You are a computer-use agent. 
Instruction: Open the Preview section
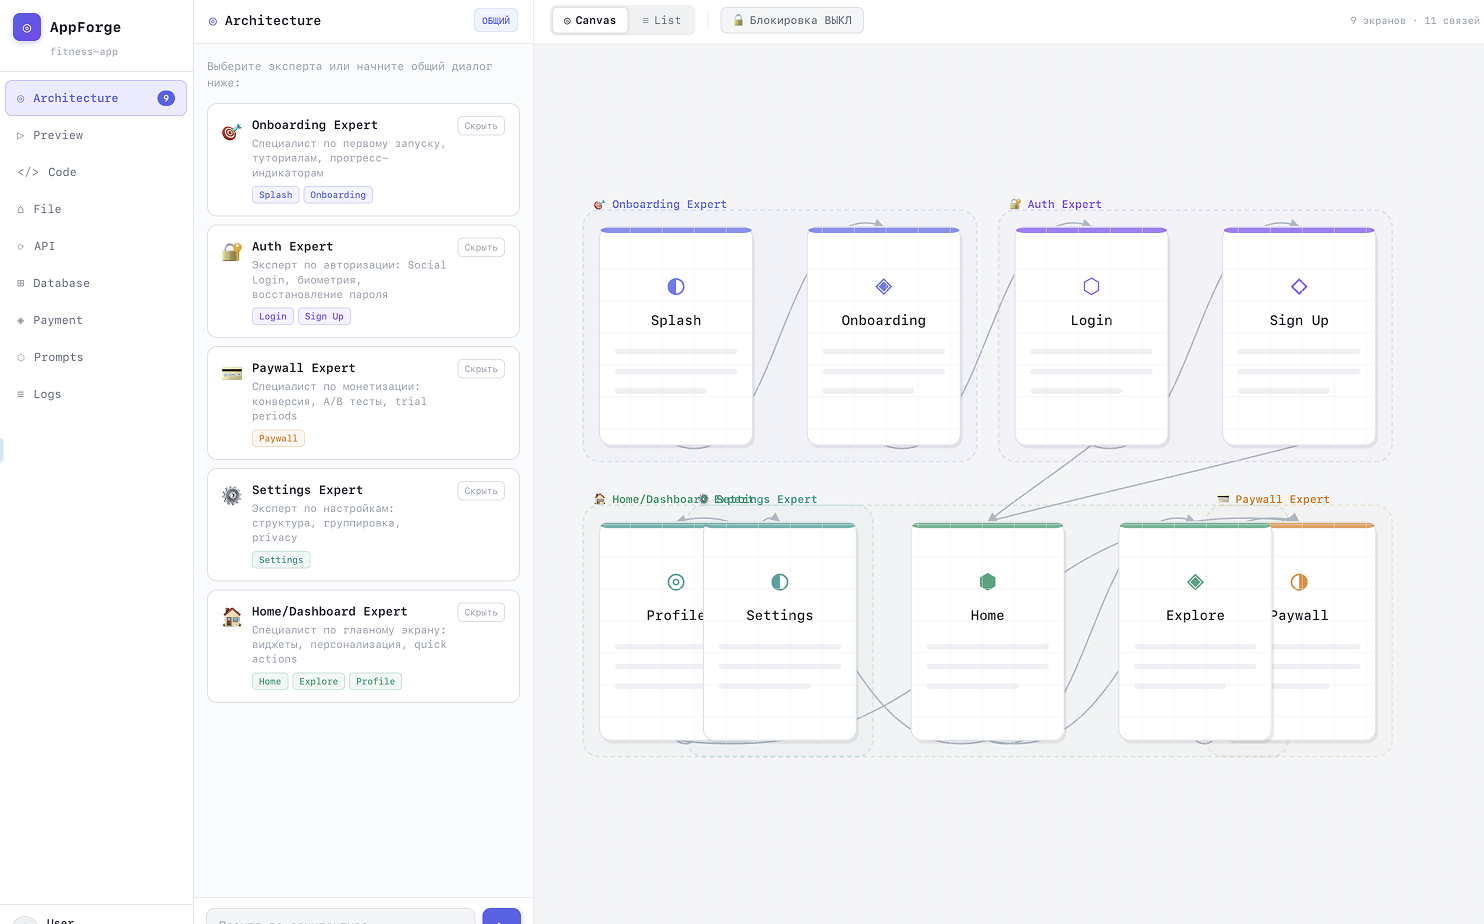(58, 134)
